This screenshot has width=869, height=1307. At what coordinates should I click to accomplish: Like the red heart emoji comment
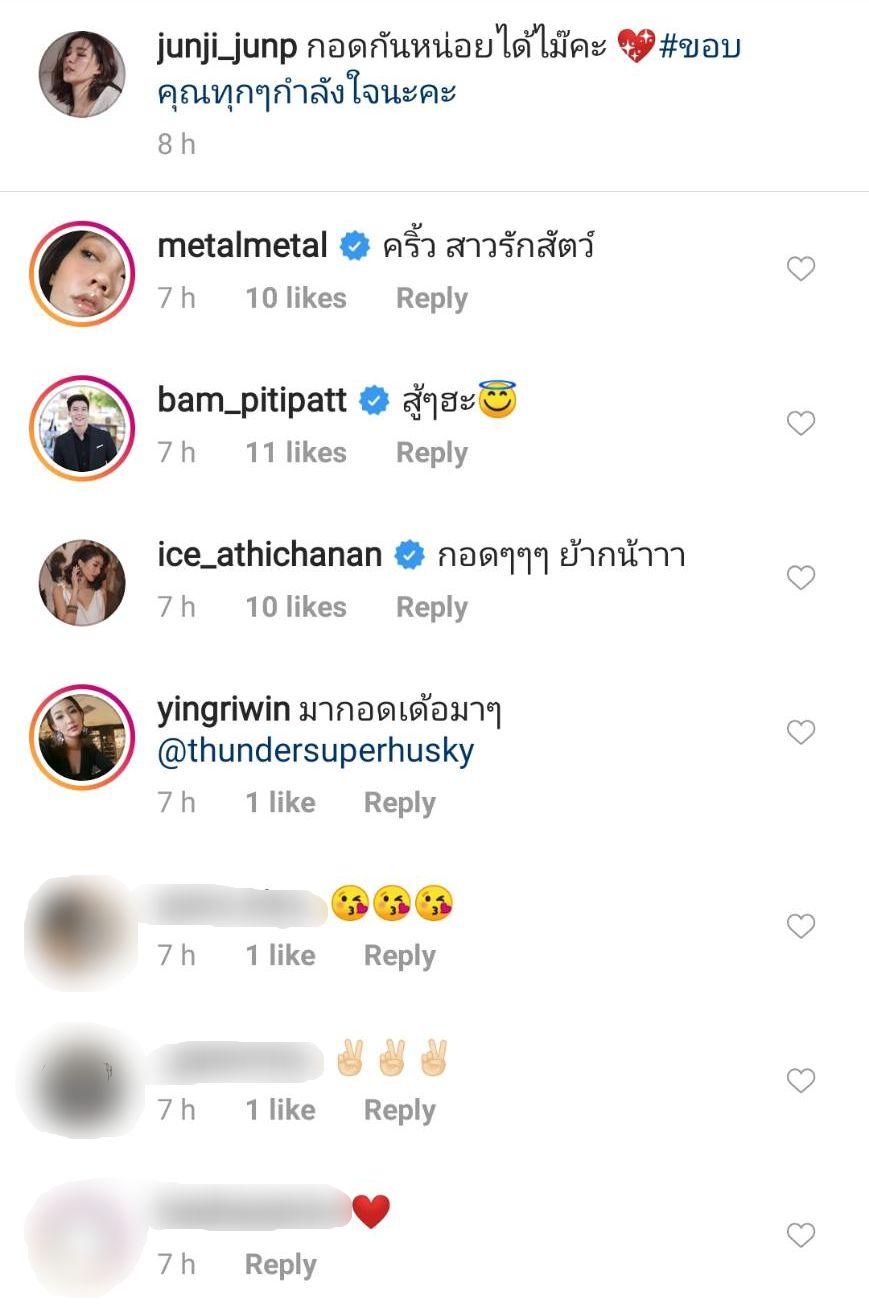pyautogui.click(x=801, y=1236)
